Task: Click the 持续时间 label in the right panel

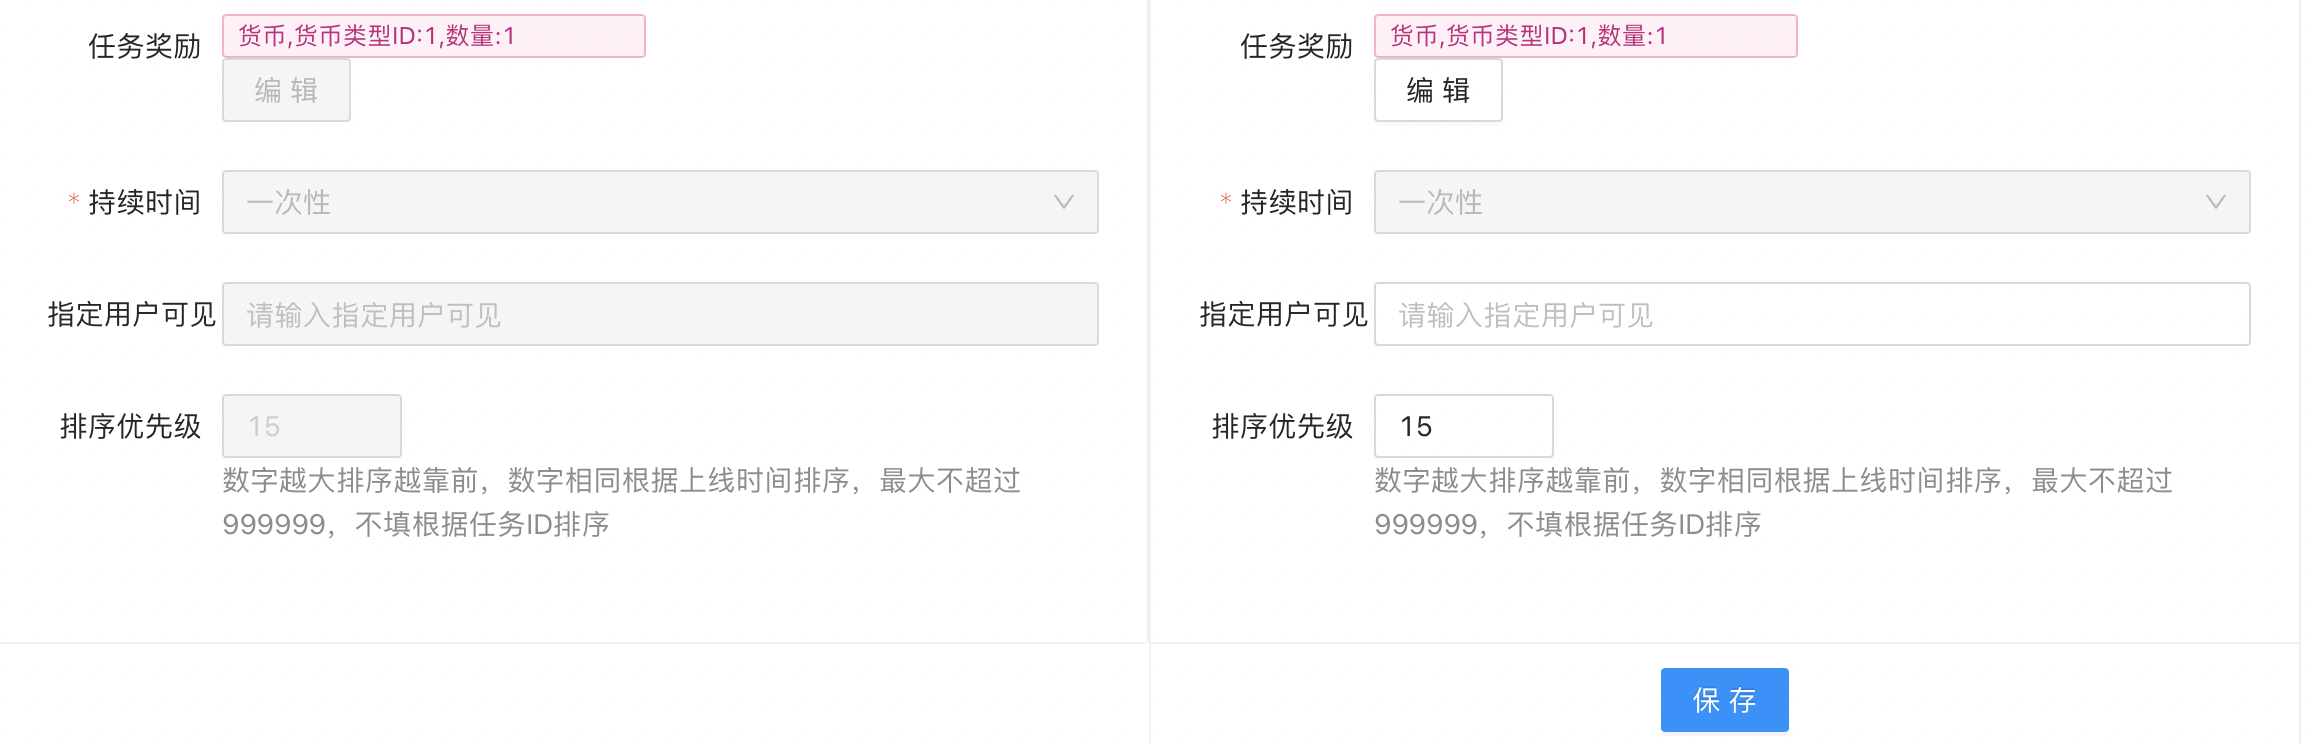Action: pos(1296,202)
